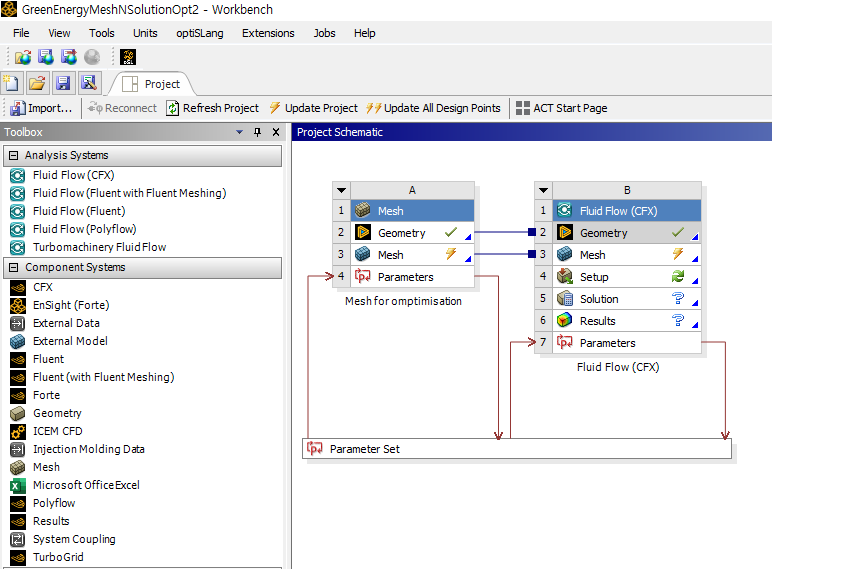
Task: Select the Geometry cell in system A
Action: point(412,233)
